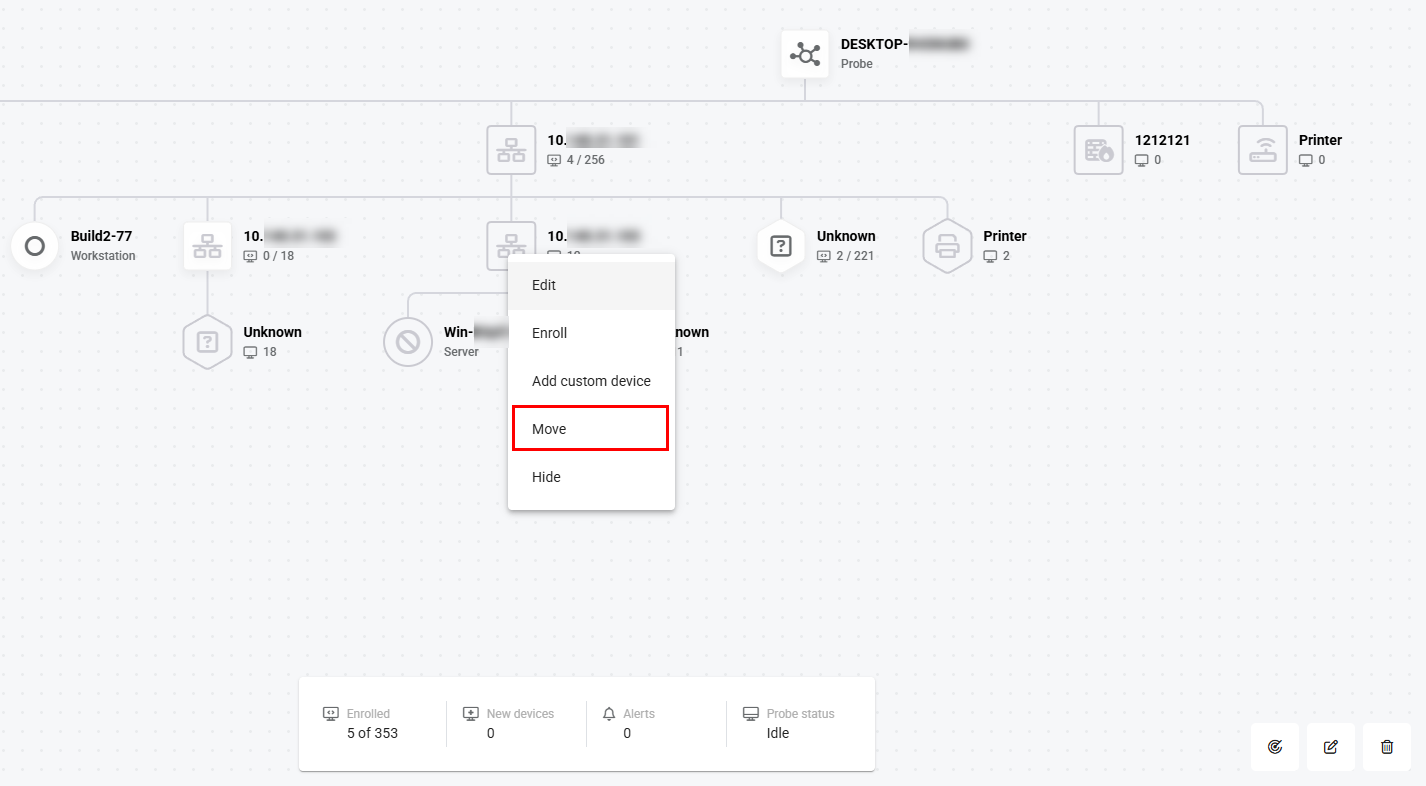Select Hide from the context menu
Viewport: 1426px width, 786px height.
[x=591, y=477]
